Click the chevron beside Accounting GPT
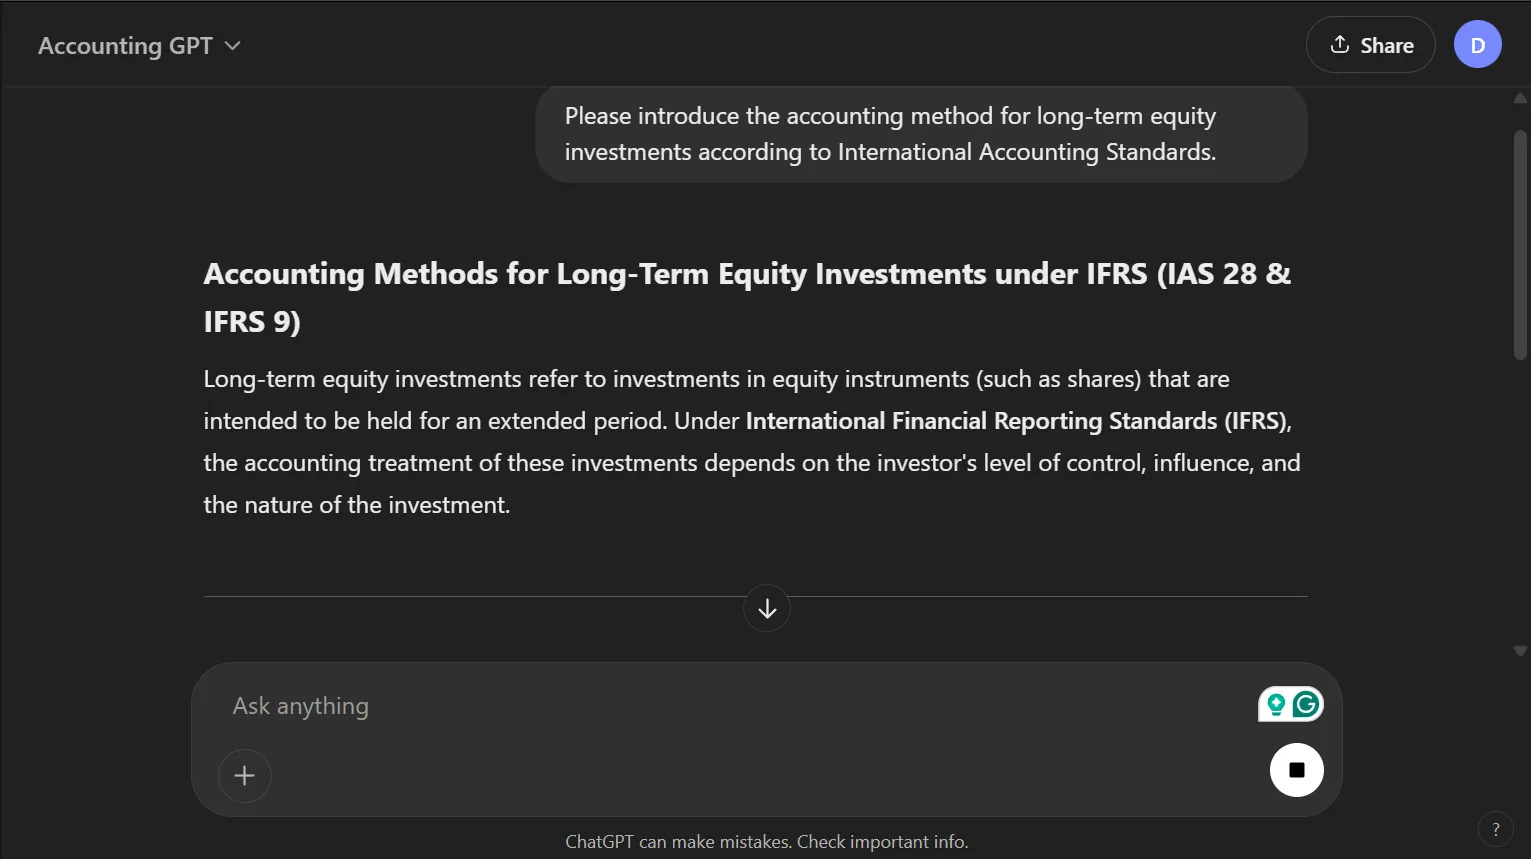The image size is (1531, 859). [233, 46]
